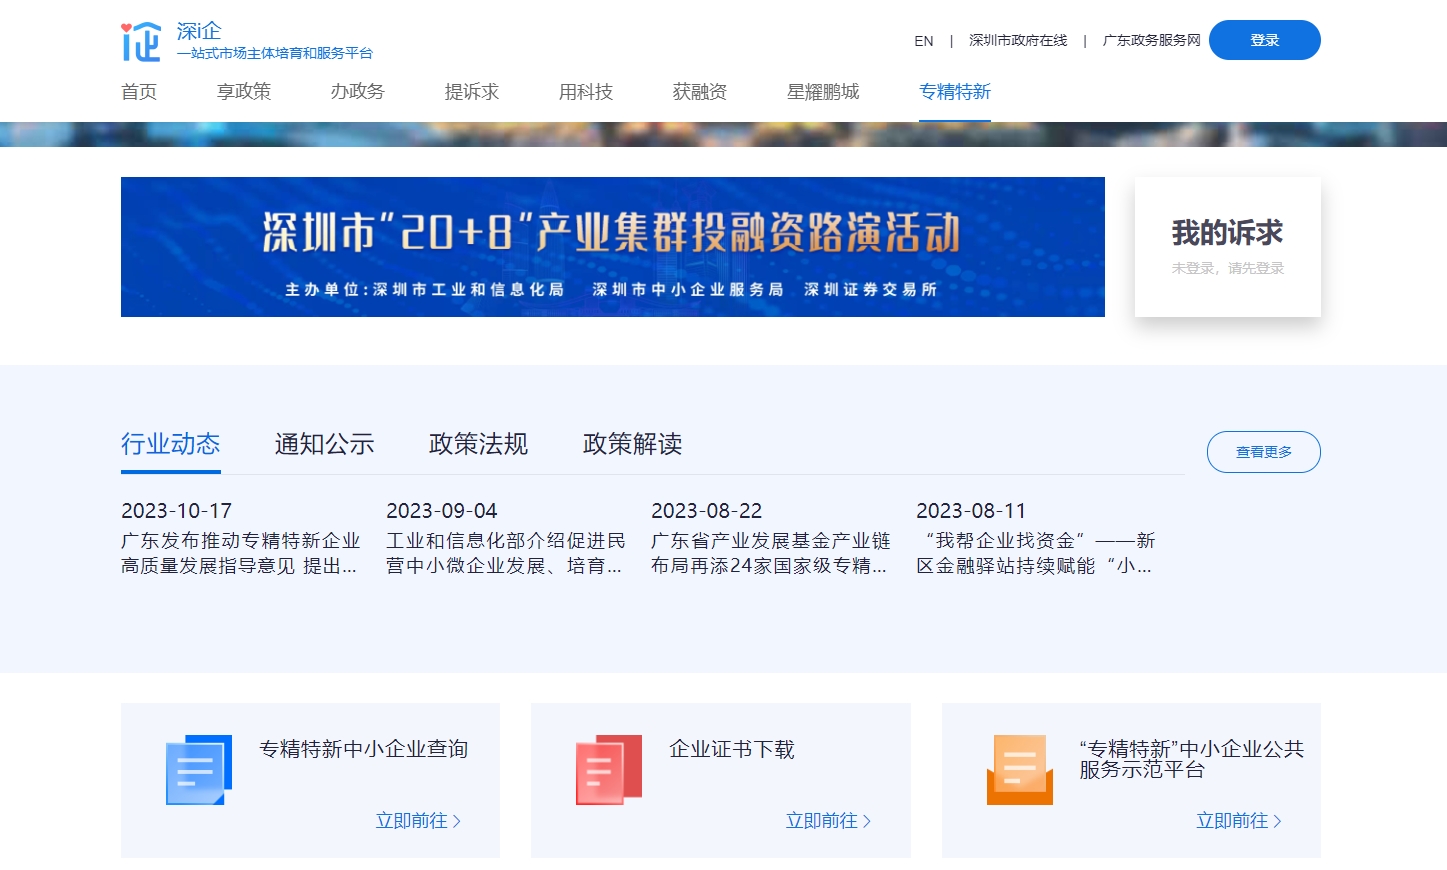Click the blue document icon for 专精特新中小企业查询
1447x870 pixels.
[x=198, y=770]
